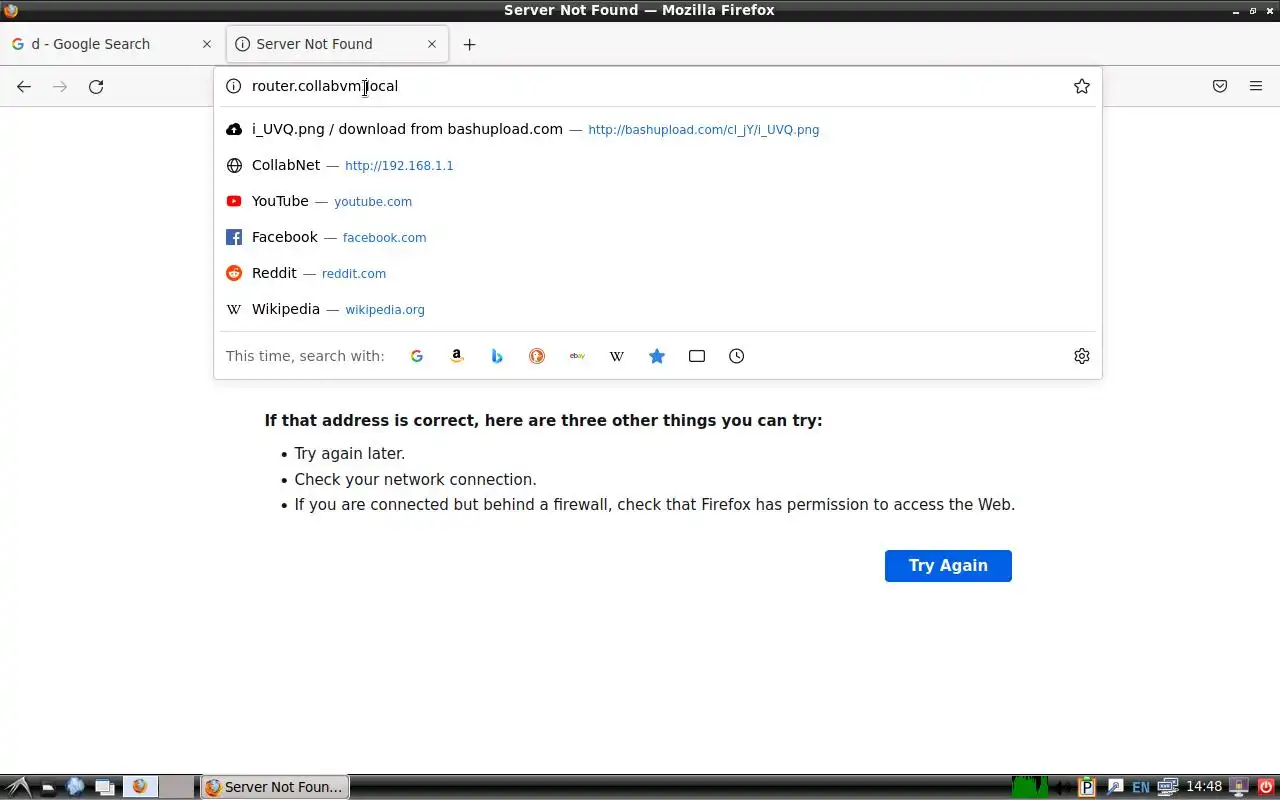This screenshot has width=1280, height=800.
Task: Launch web browser globe icon in taskbar
Action: click(x=75, y=787)
